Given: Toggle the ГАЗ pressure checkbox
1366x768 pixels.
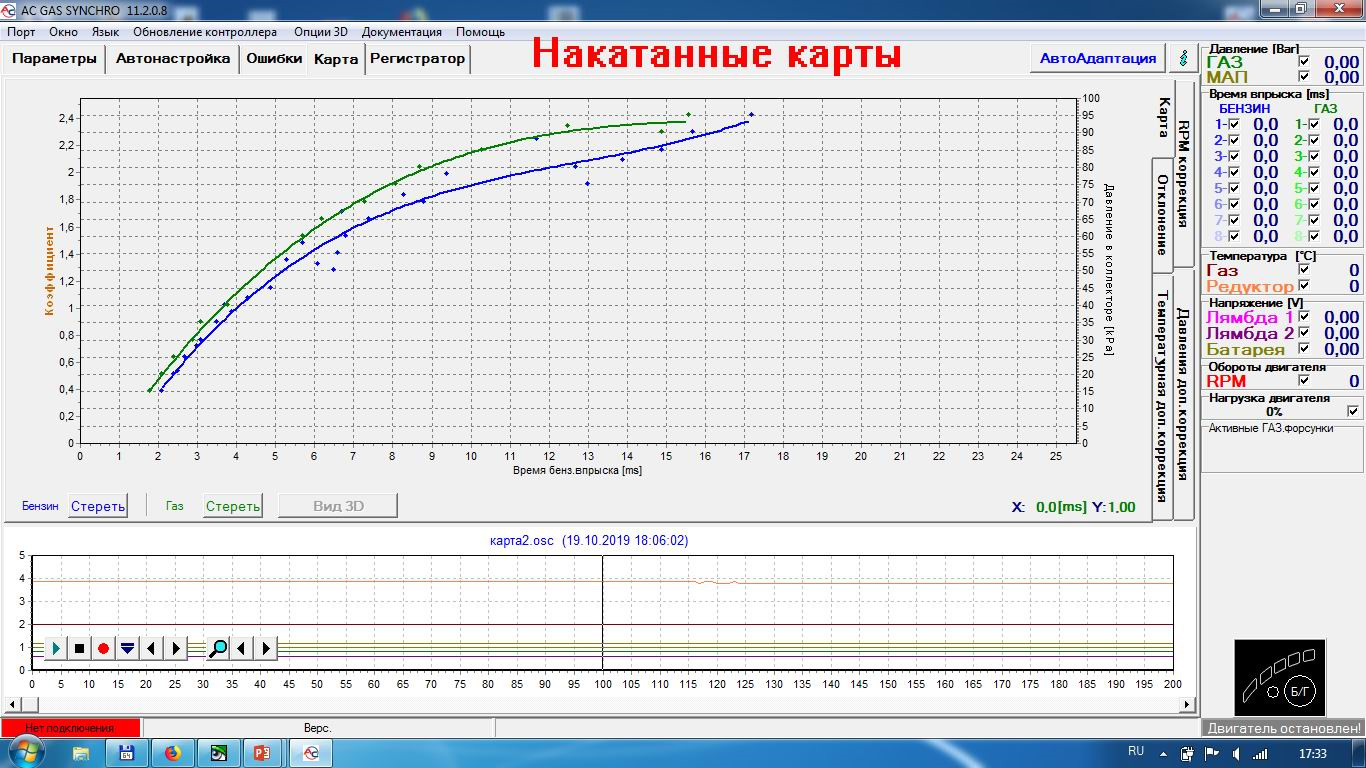Looking at the screenshot, I should [1304, 62].
